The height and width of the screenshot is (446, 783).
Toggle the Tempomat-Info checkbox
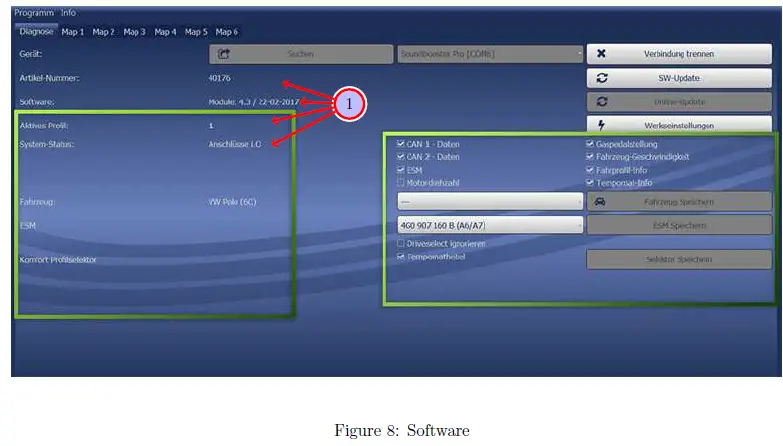(x=590, y=183)
